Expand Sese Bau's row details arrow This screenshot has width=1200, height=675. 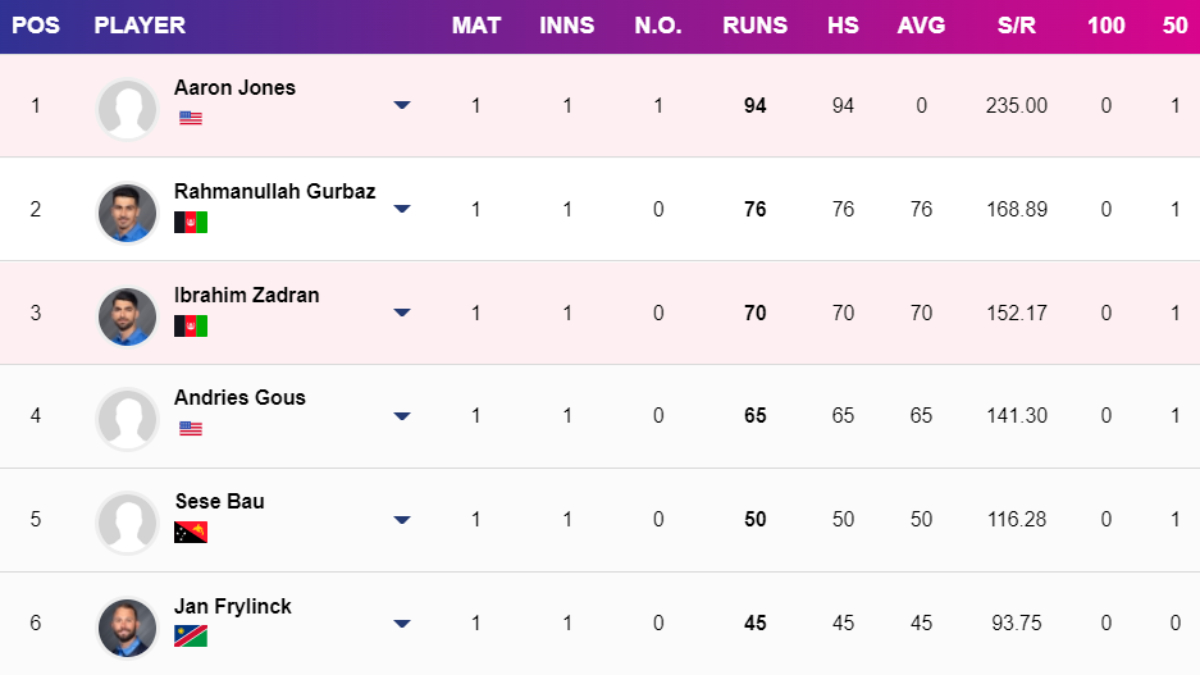tap(402, 520)
